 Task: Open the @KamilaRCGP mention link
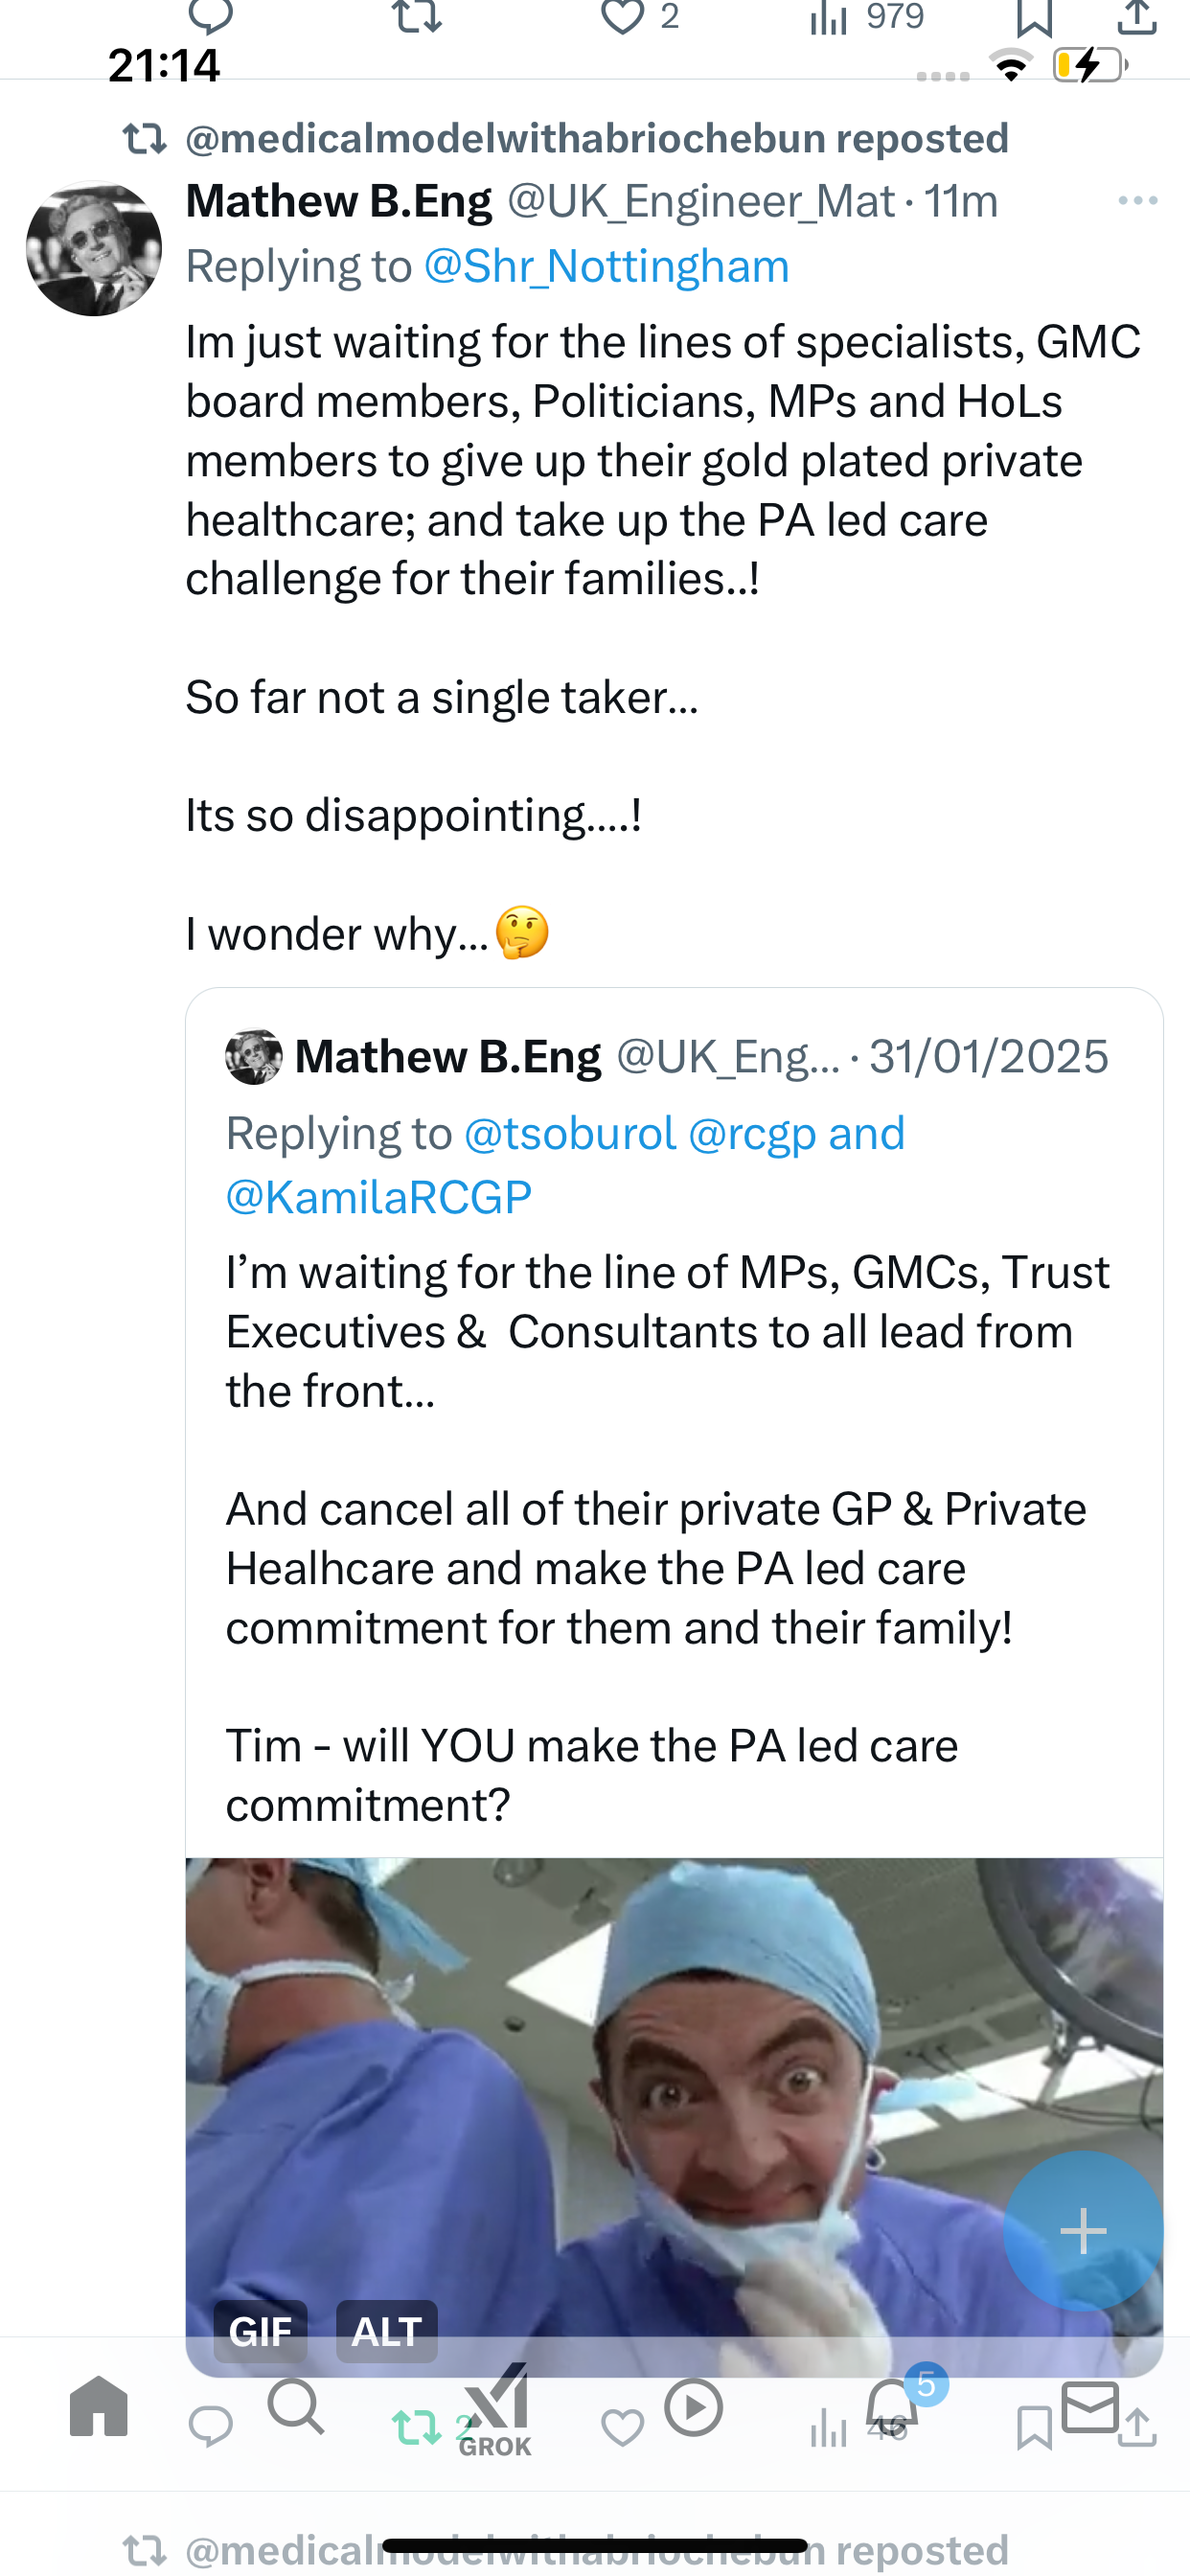tap(379, 1197)
